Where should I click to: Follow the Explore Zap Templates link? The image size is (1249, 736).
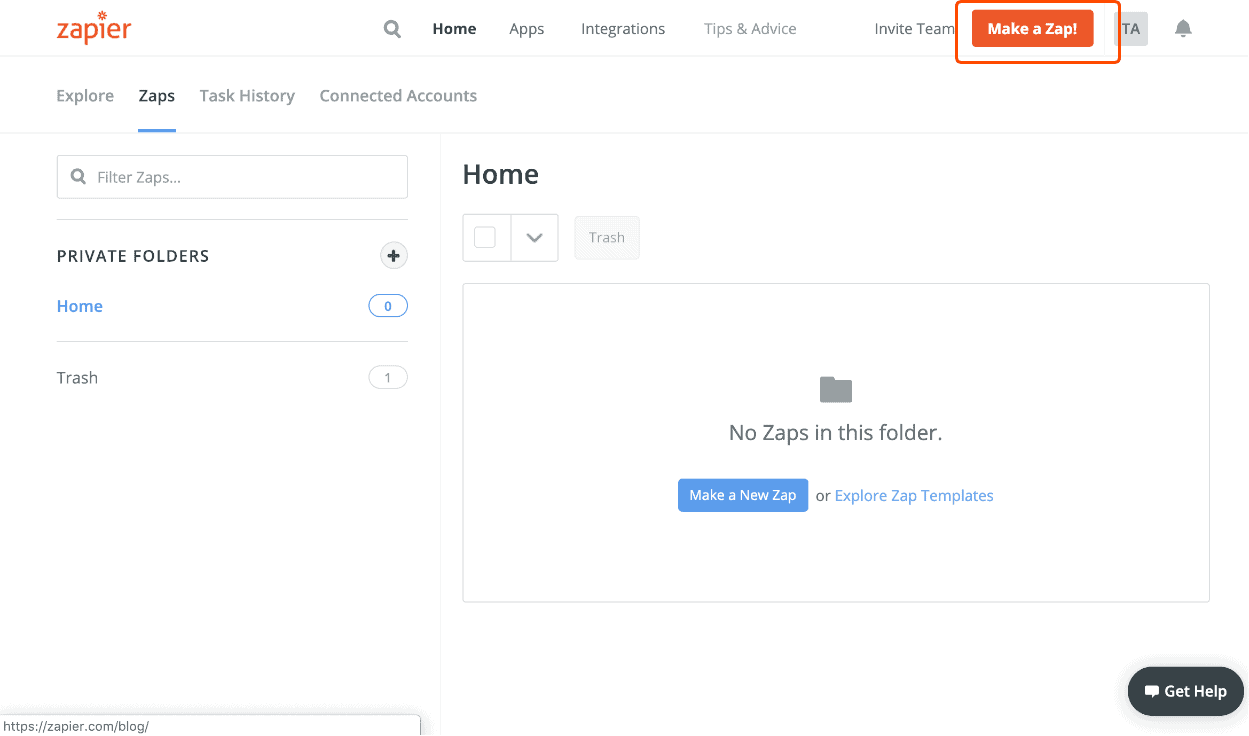click(x=913, y=495)
